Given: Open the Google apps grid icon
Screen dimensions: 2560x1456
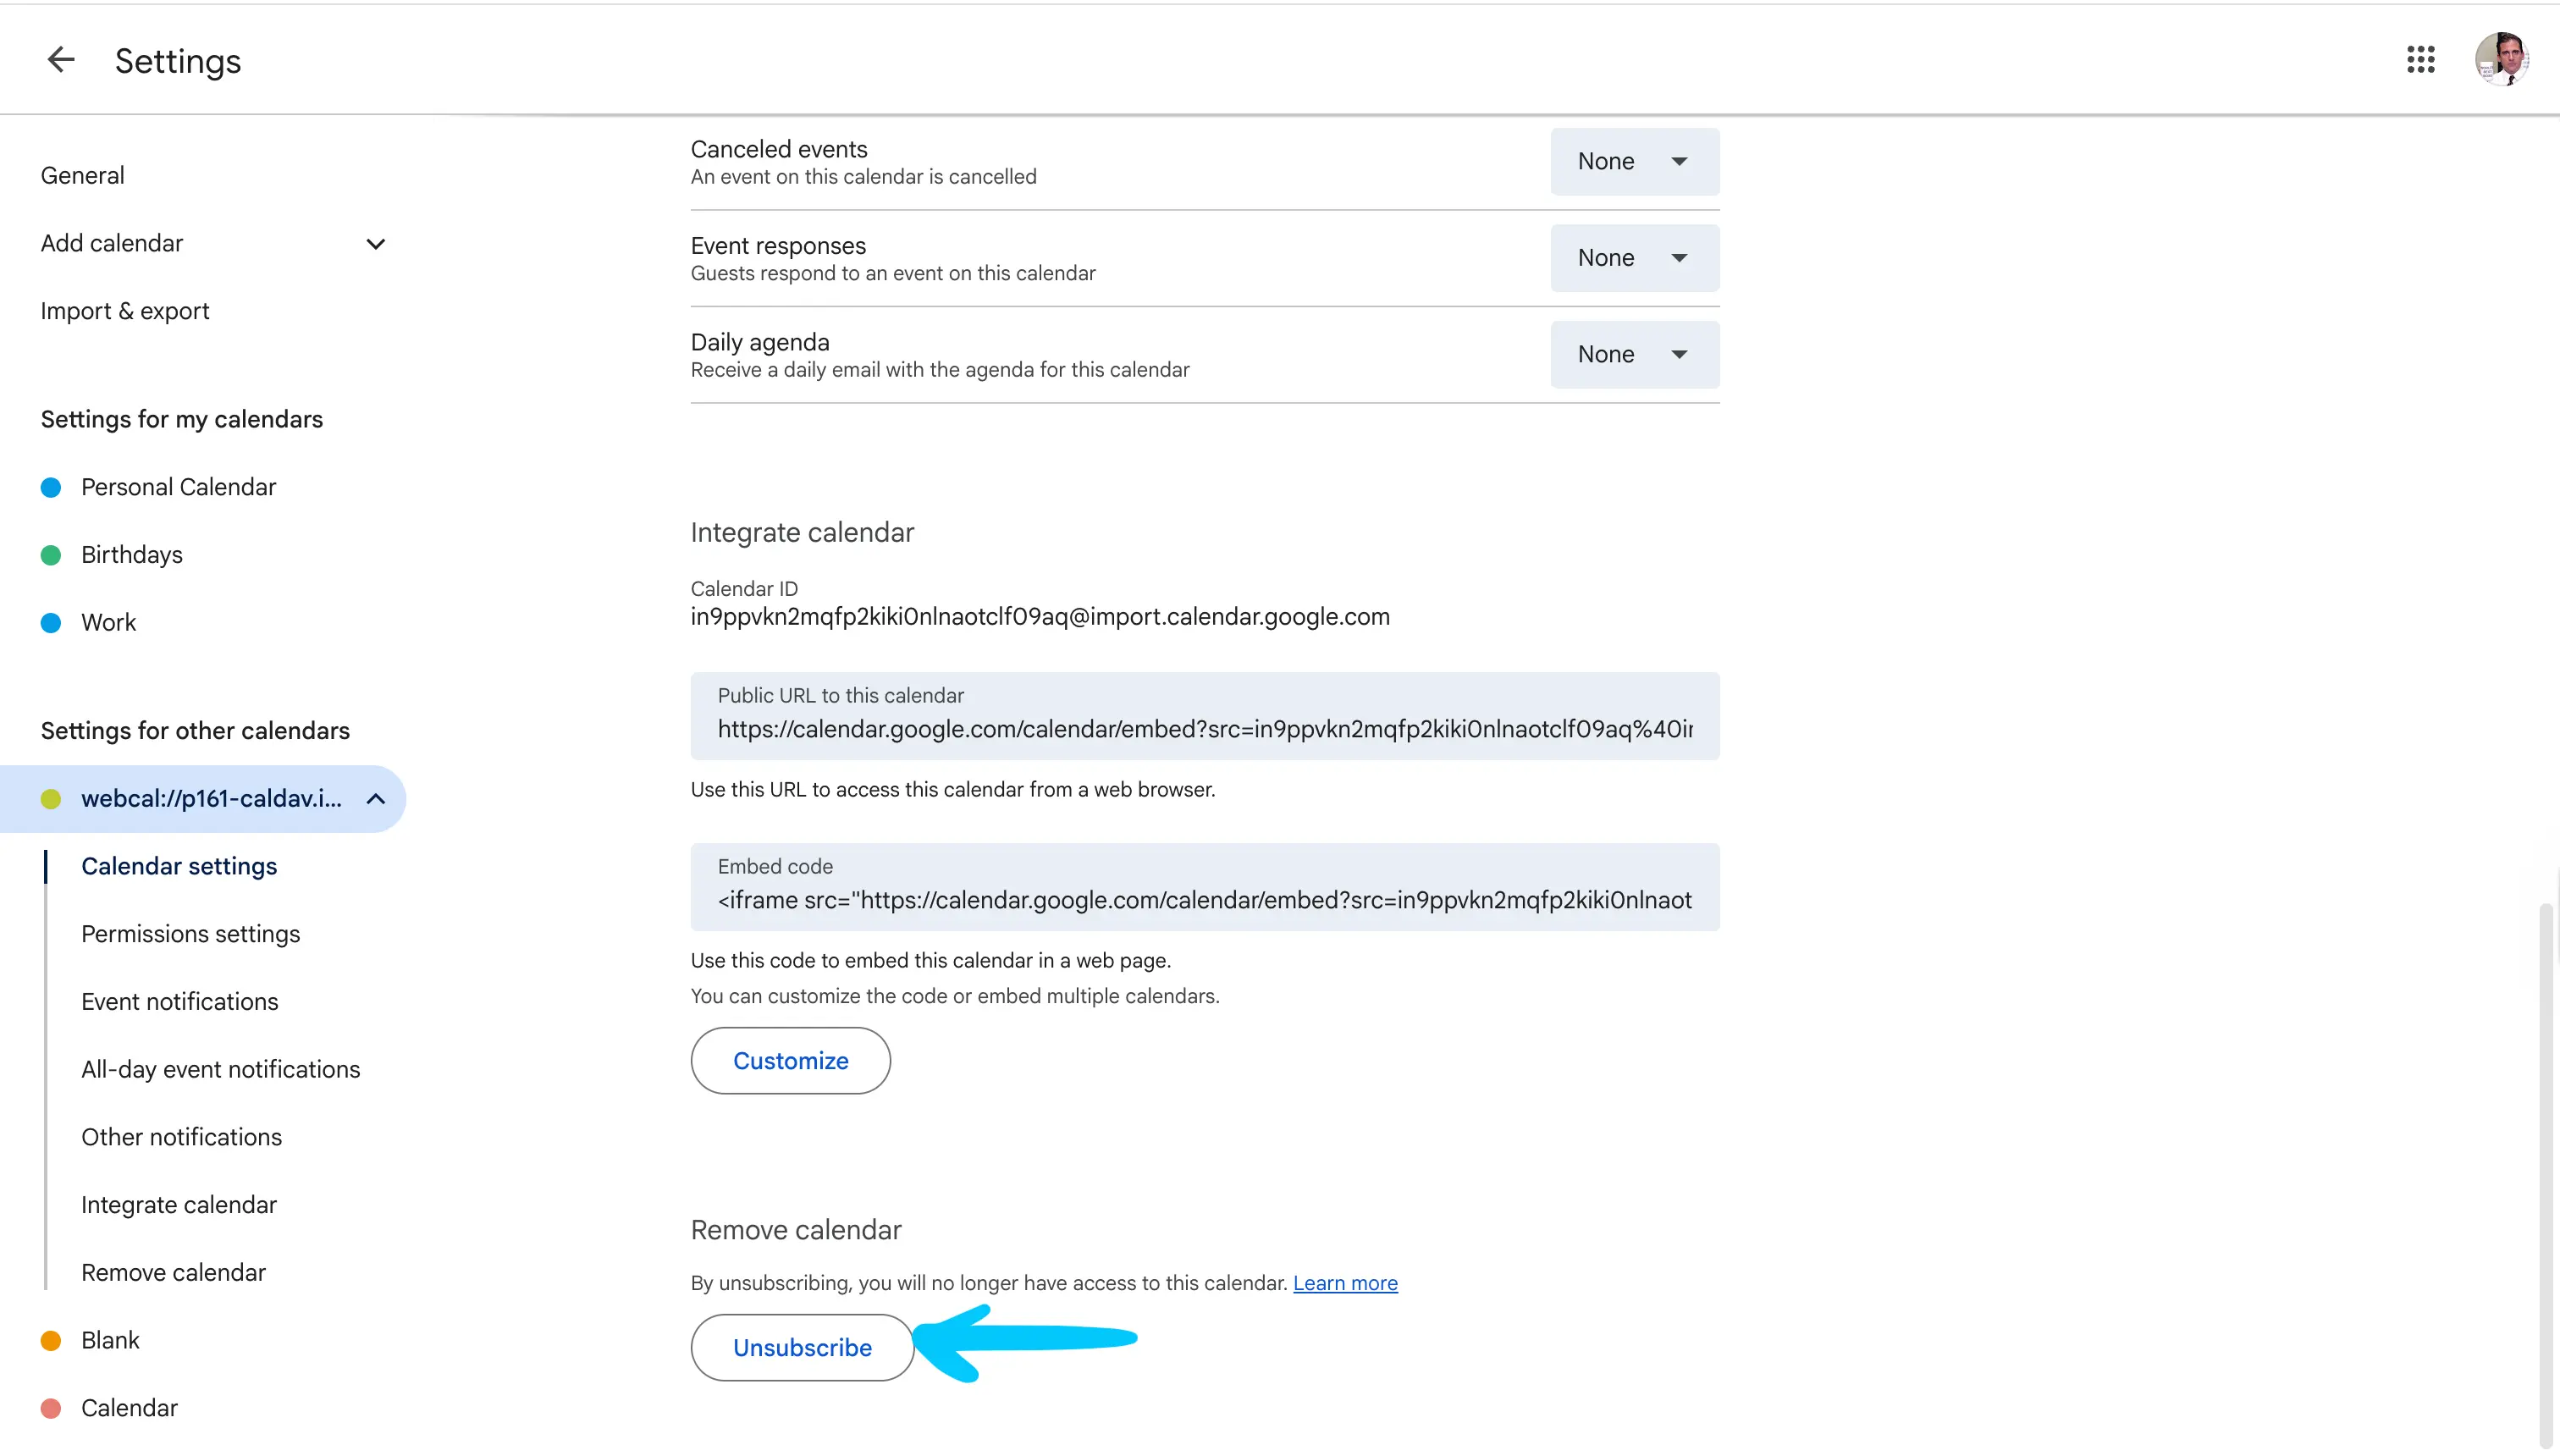Looking at the screenshot, I should (2420, 60).
